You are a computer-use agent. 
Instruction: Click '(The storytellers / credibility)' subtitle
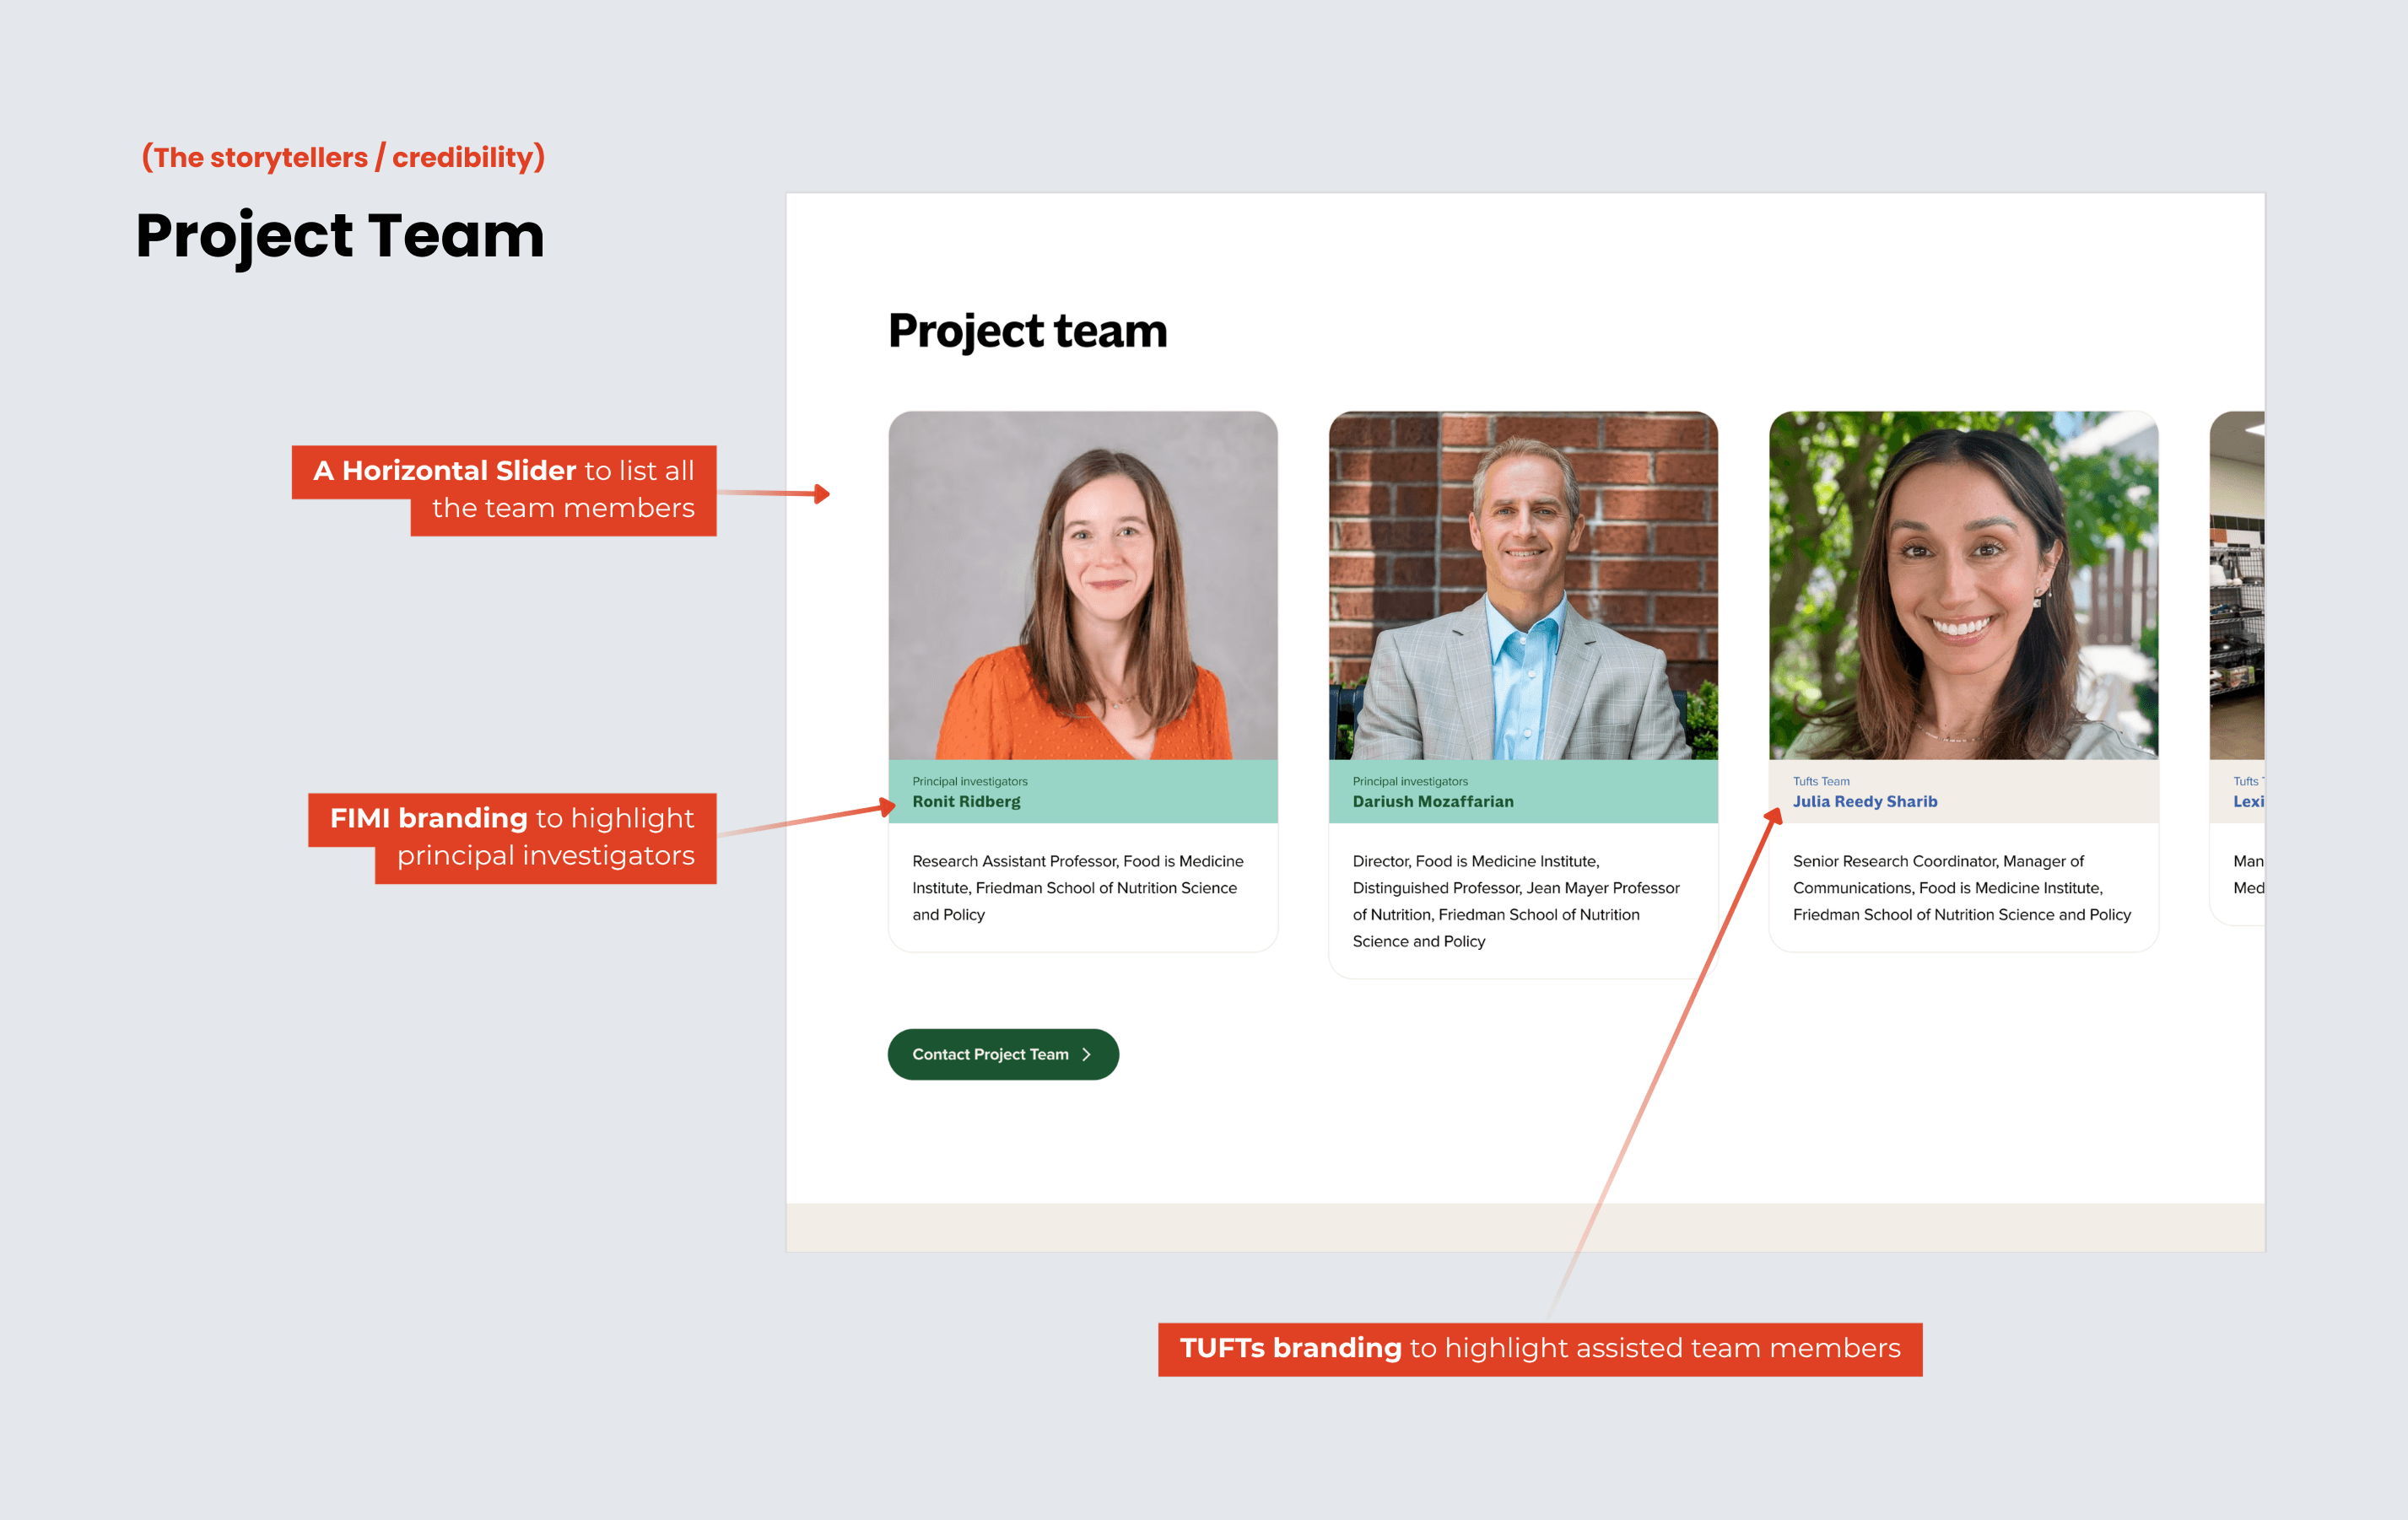click(x=343, y=157)
